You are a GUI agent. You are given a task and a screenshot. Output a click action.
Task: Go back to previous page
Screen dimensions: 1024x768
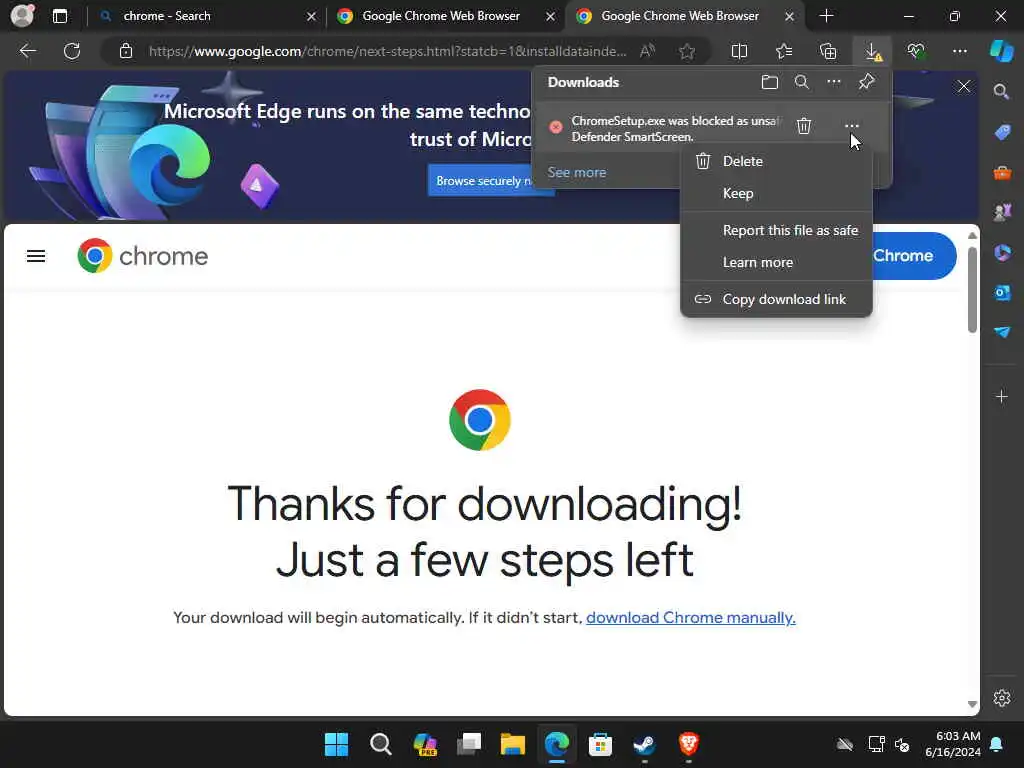pos(27,51)
